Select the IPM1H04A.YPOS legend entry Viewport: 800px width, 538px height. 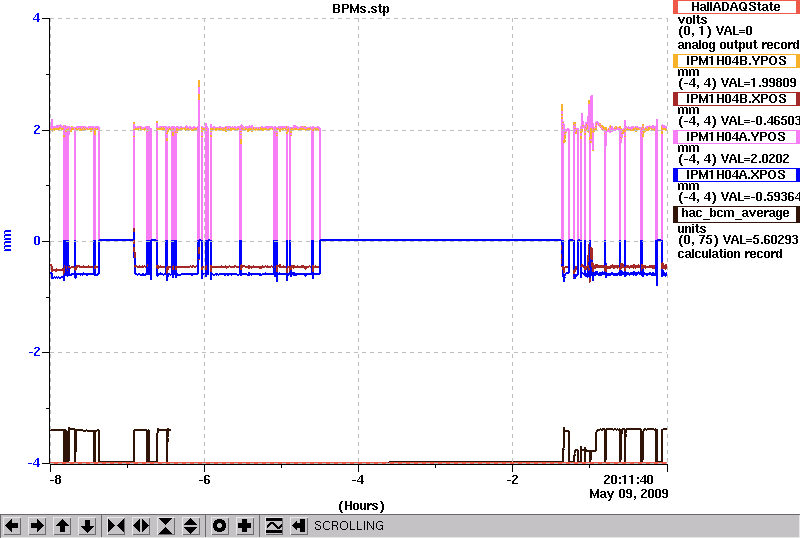736,137
